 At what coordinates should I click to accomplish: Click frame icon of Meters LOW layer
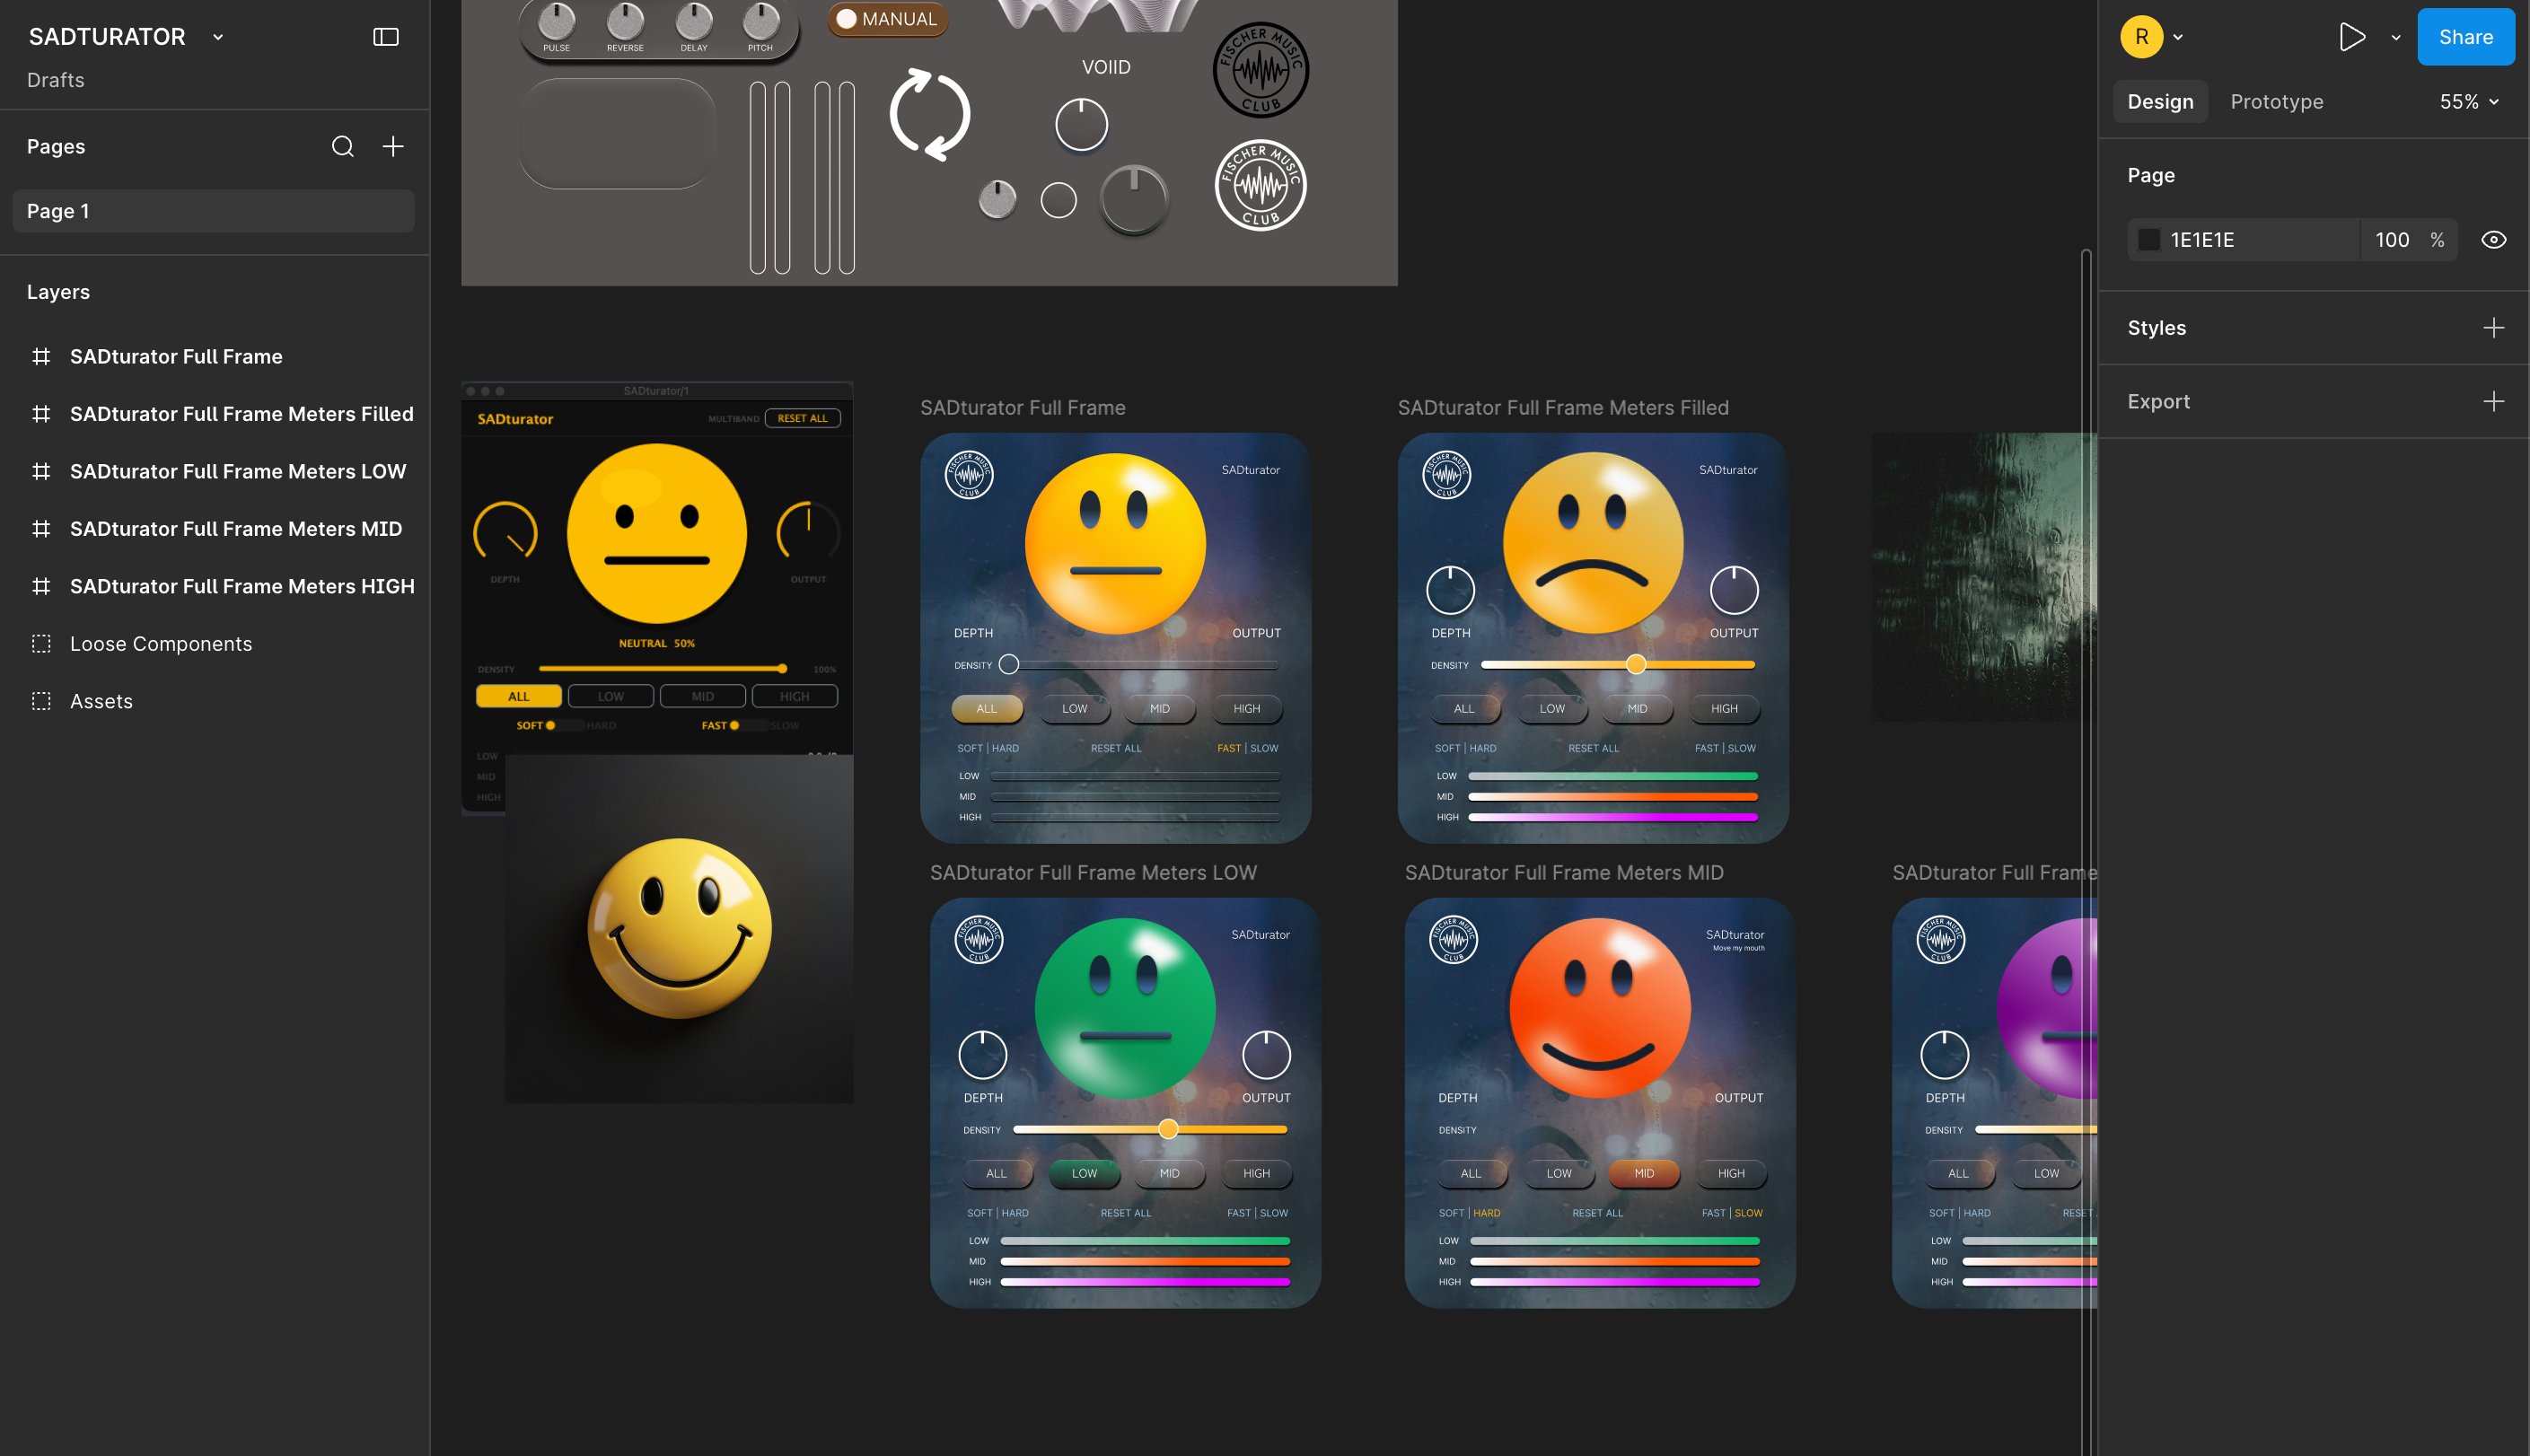click(41, 472)
